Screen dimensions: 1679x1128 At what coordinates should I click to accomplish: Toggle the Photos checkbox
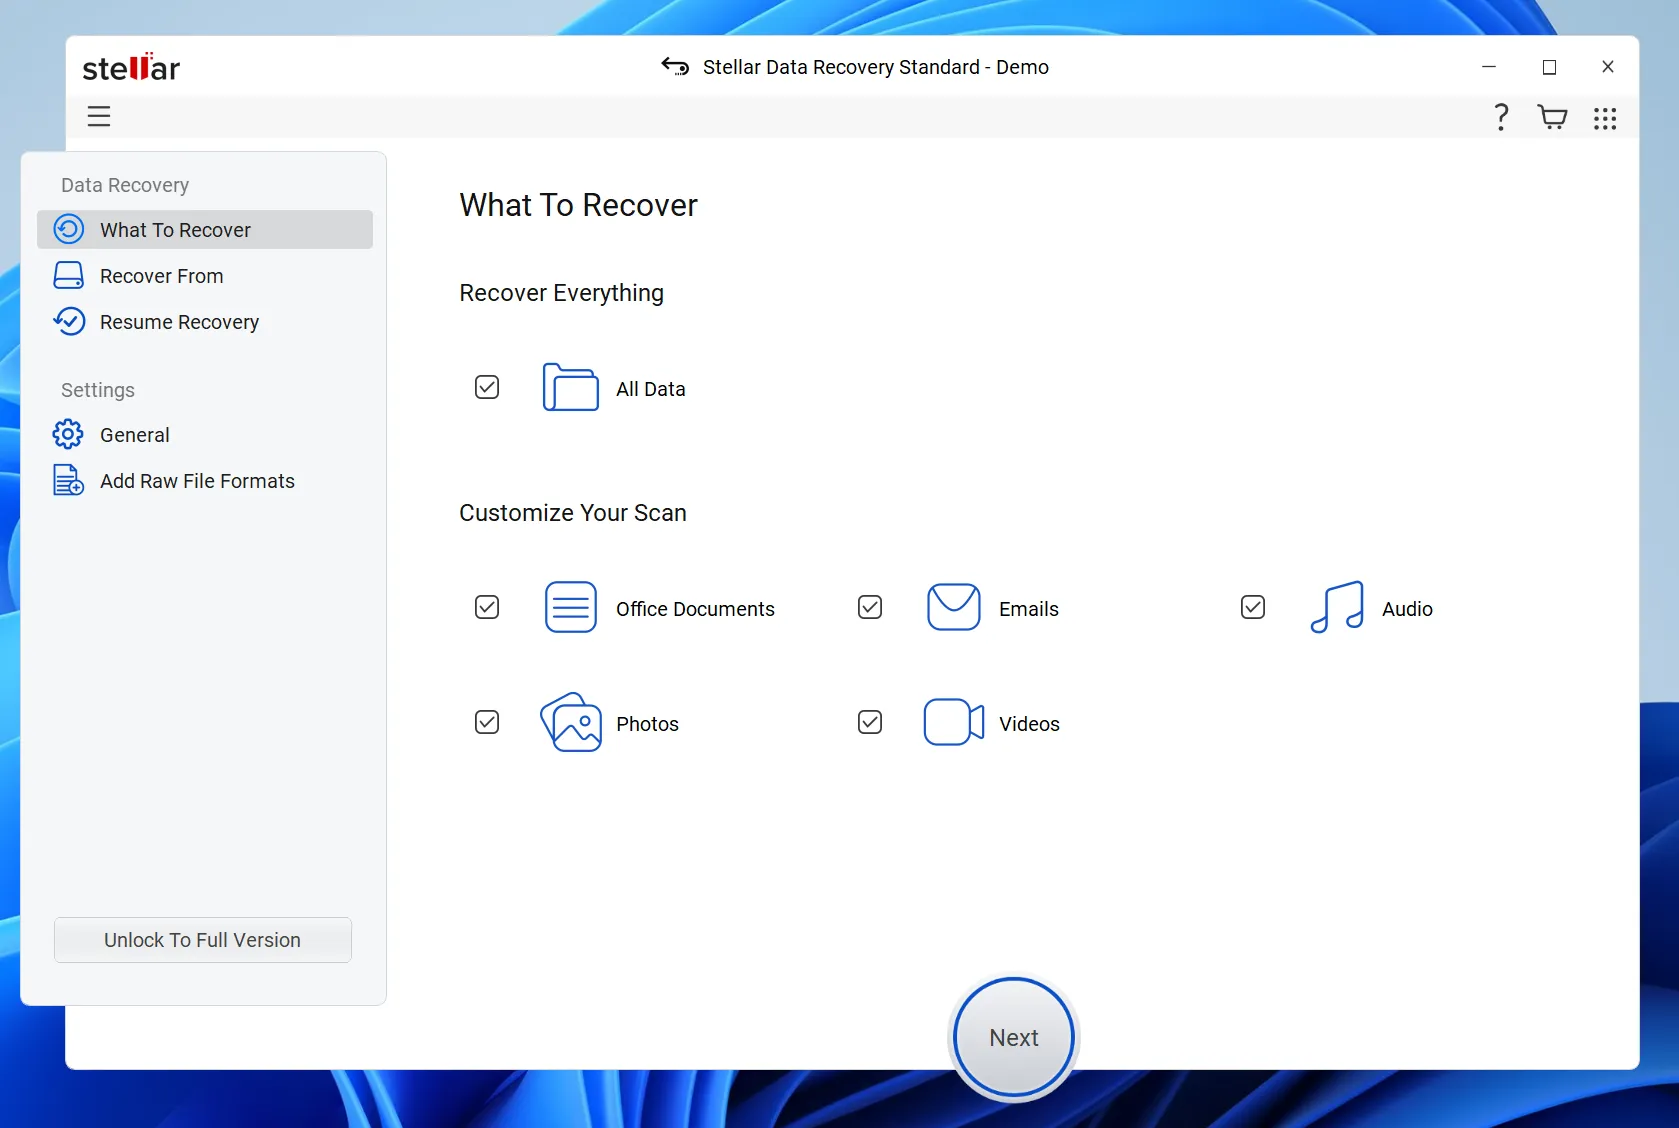[x=487, y=722]
